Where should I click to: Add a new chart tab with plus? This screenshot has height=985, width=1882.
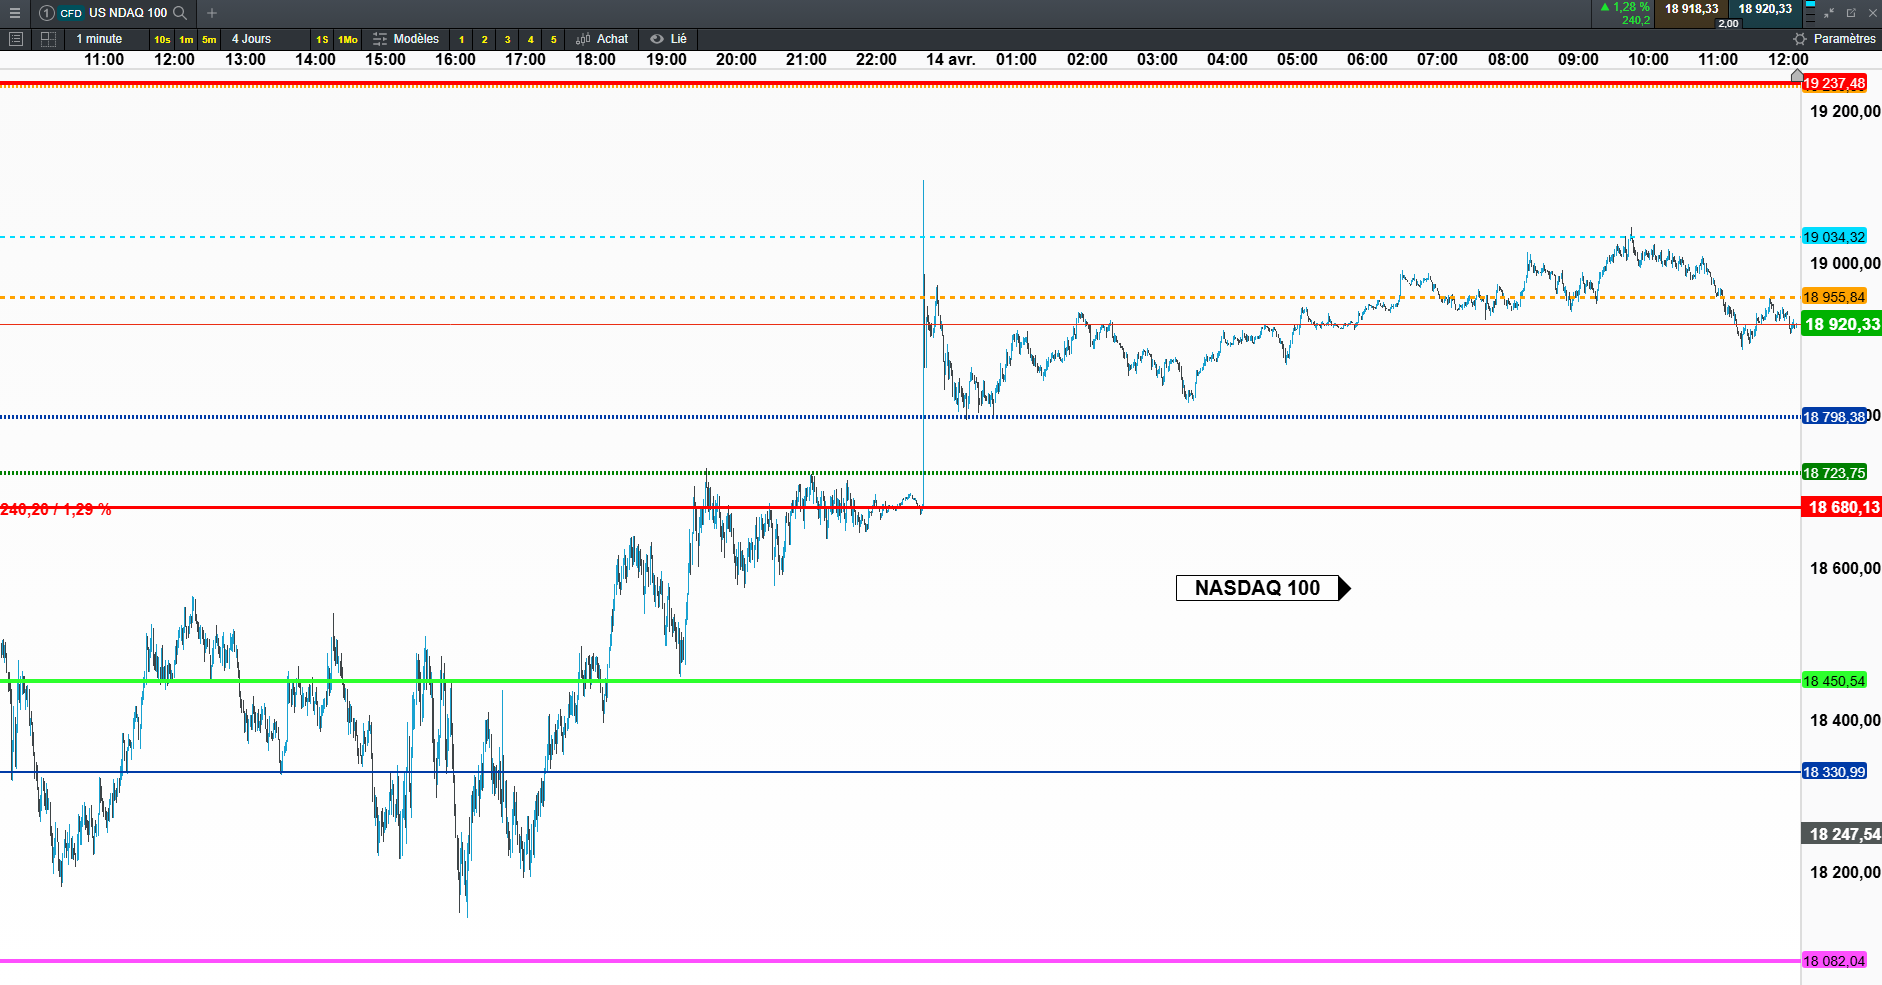coord(212,13)
